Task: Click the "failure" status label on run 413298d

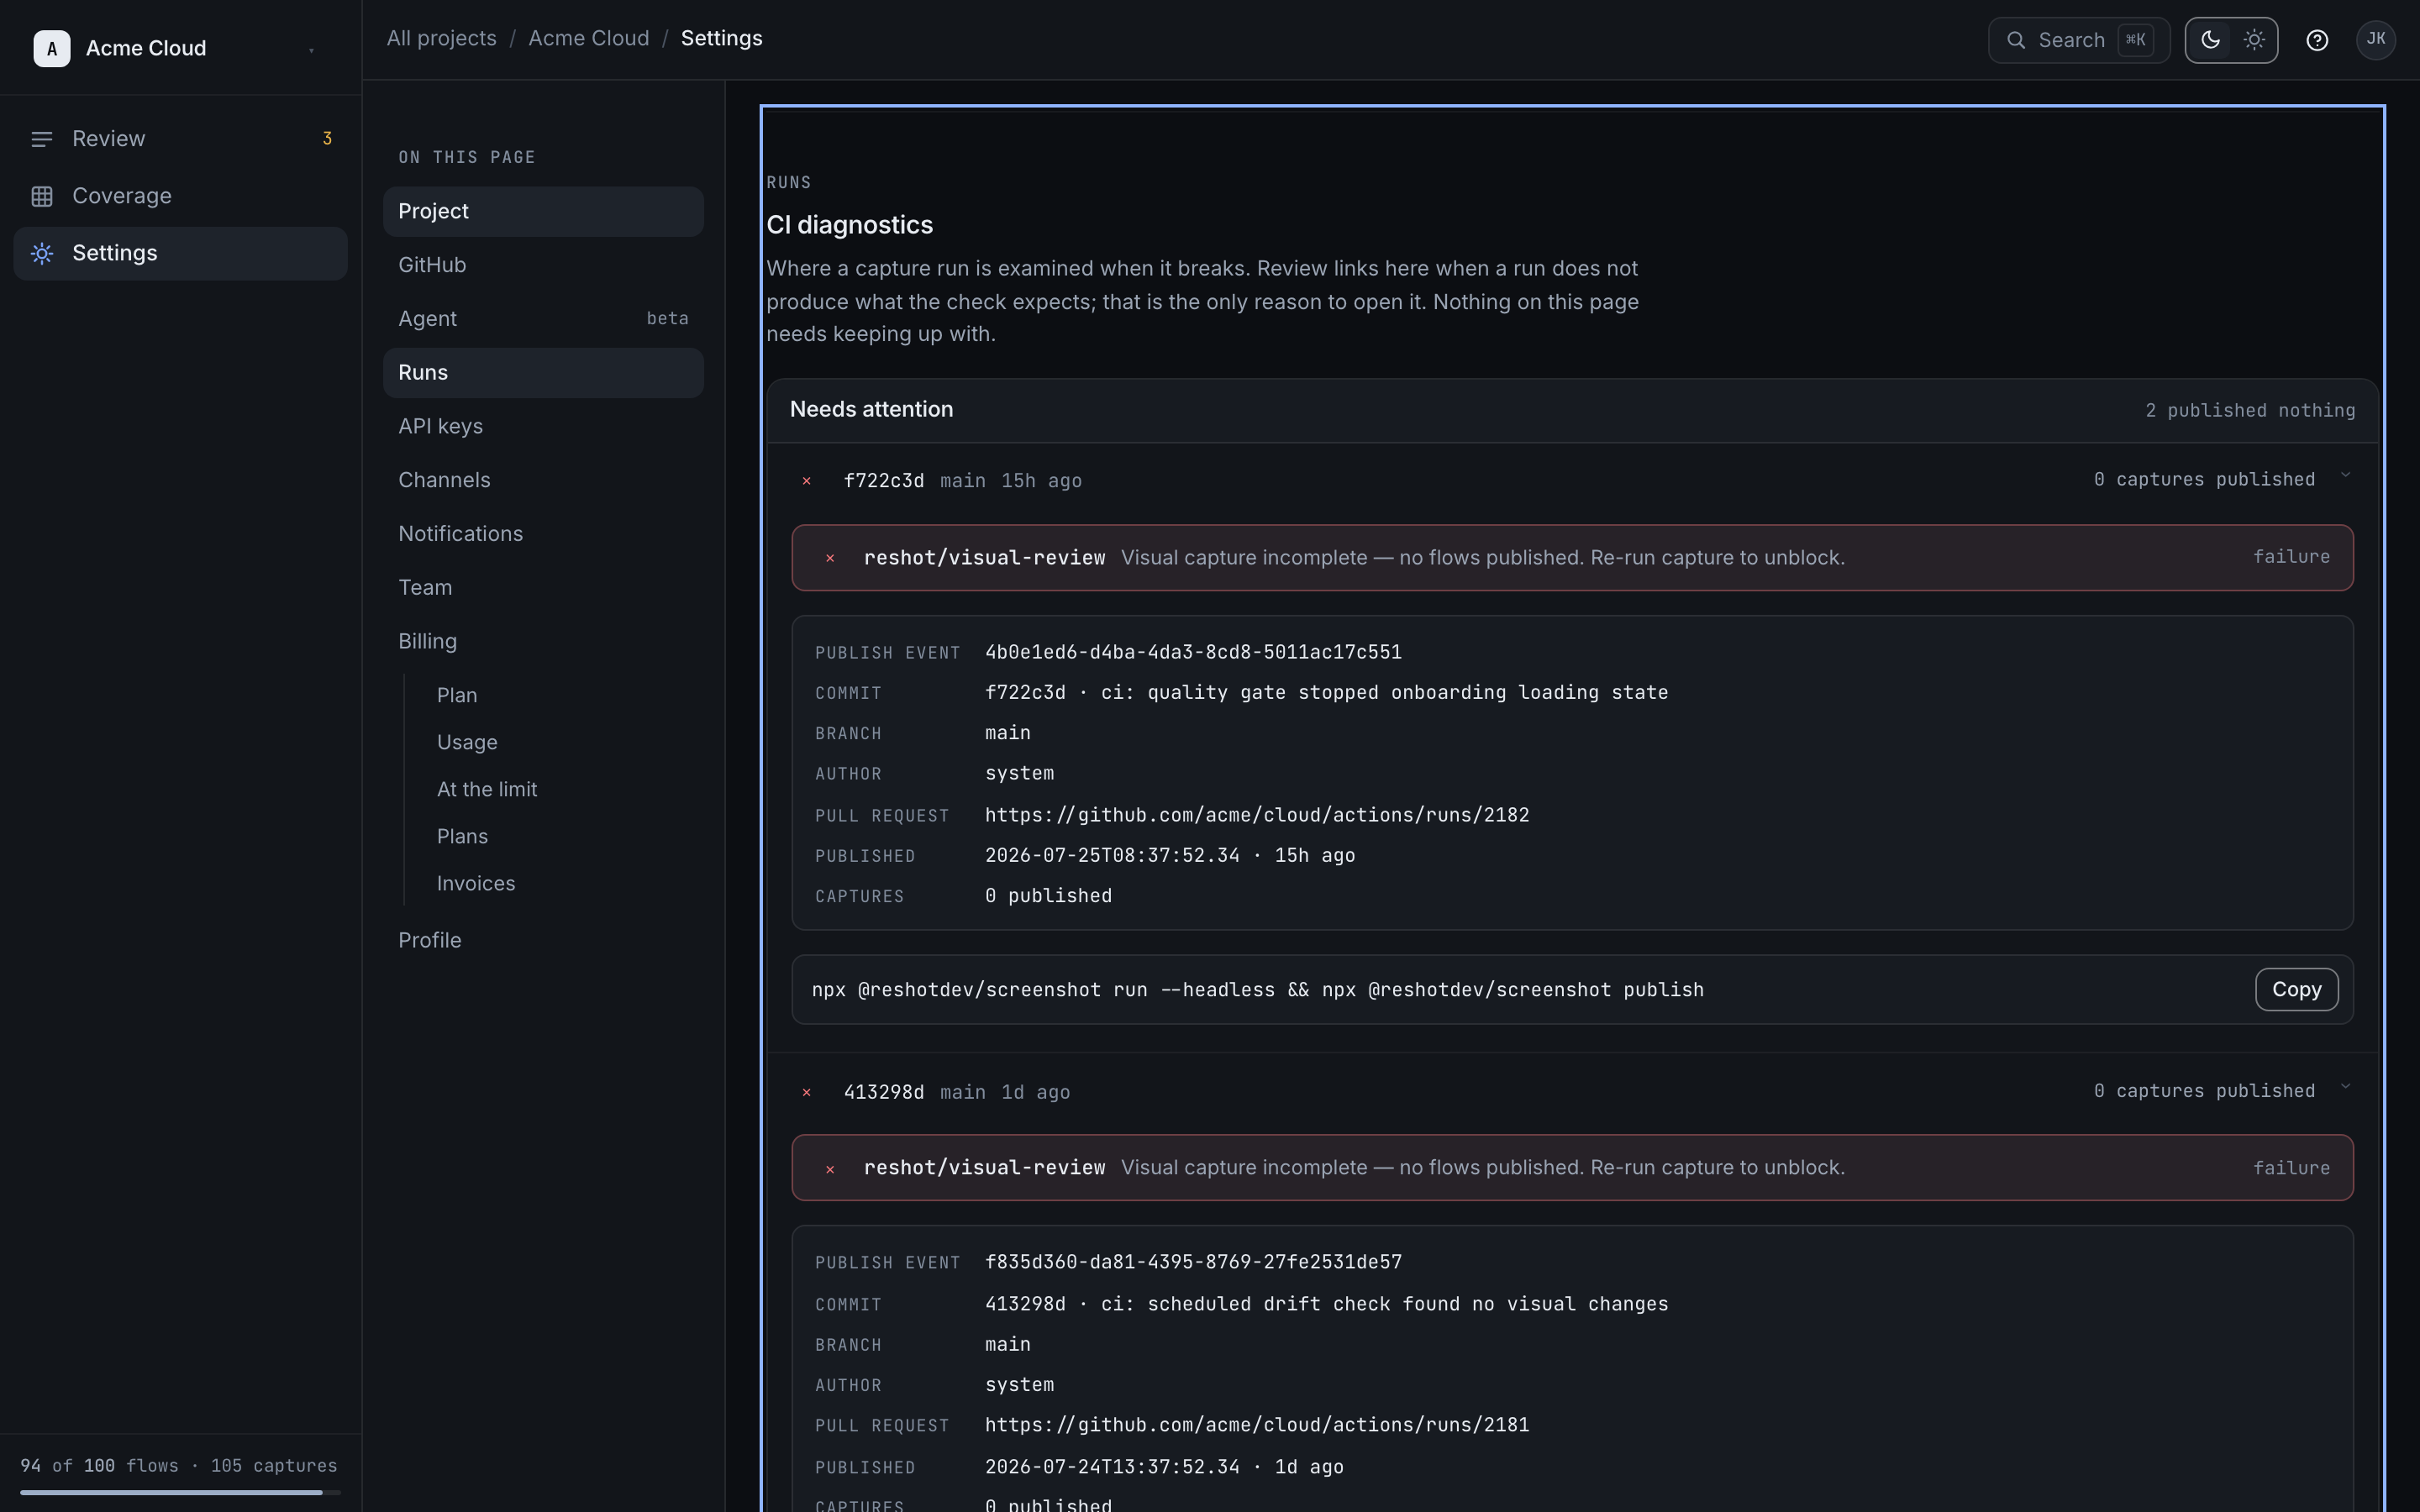Action: pyautogui.click(x=2291, y=1168)
